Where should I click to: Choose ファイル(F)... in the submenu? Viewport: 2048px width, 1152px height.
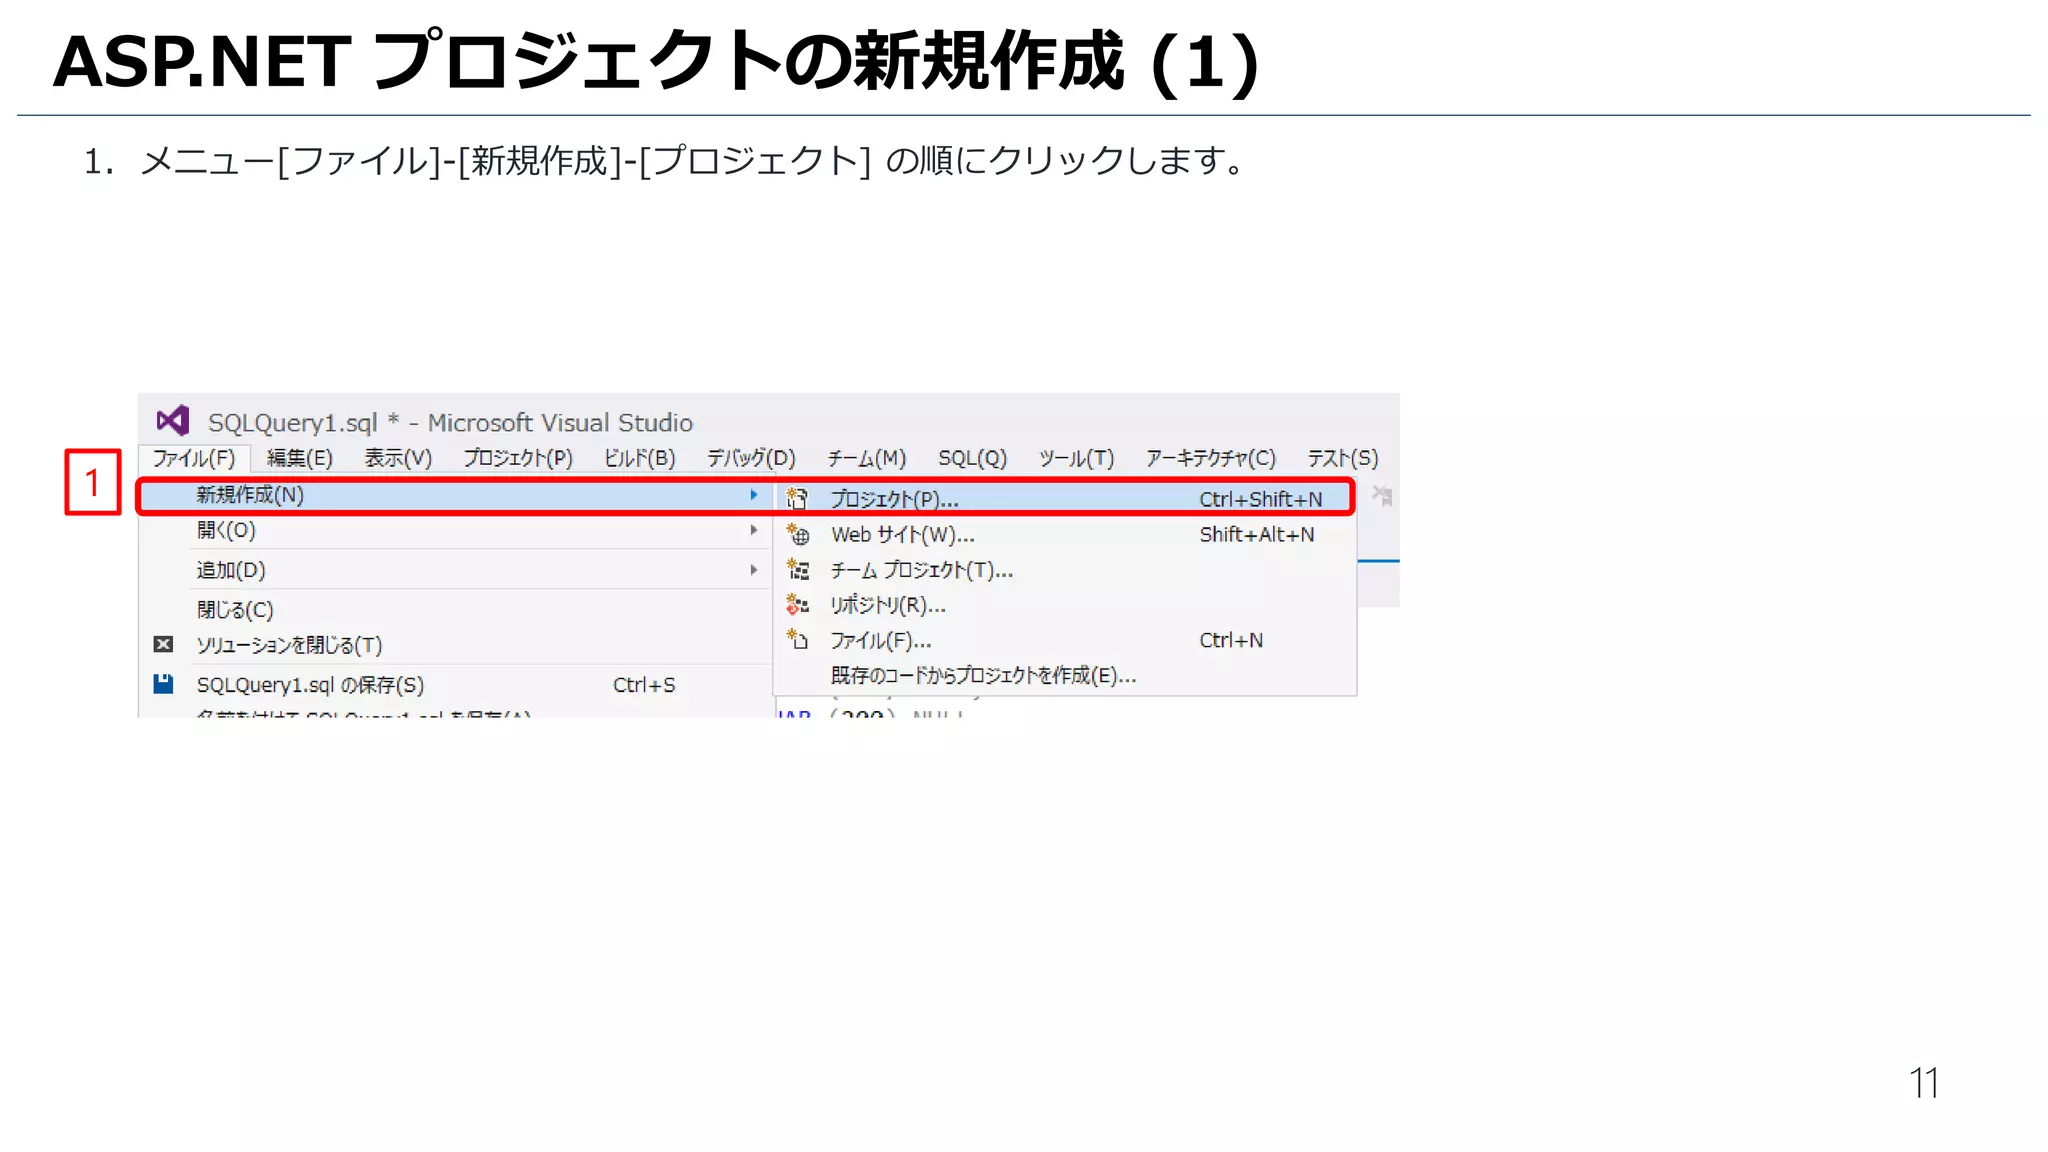point(1065,640)
